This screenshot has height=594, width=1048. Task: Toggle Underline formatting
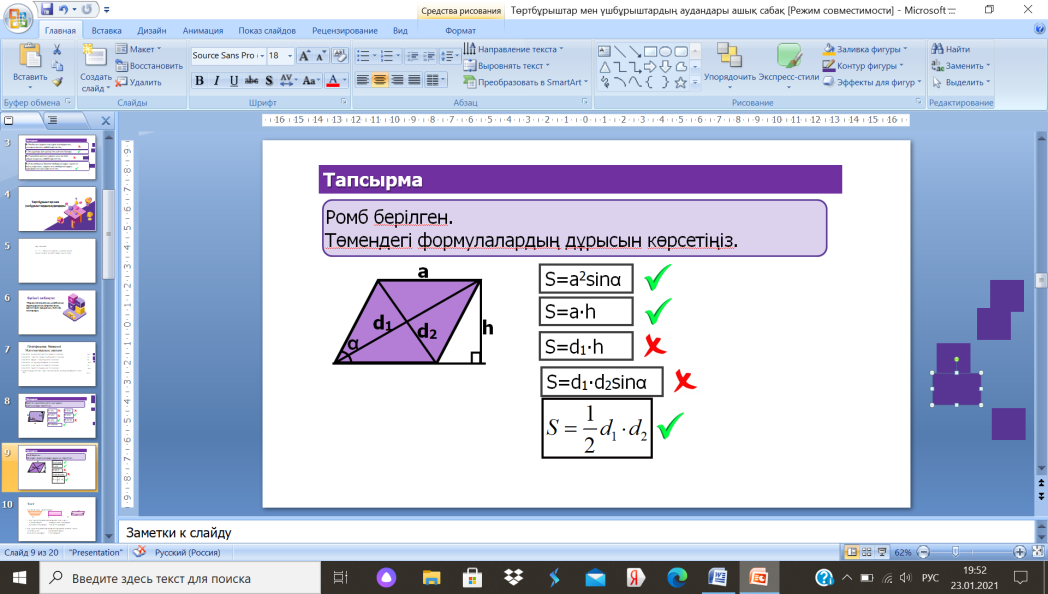point(234,81)
